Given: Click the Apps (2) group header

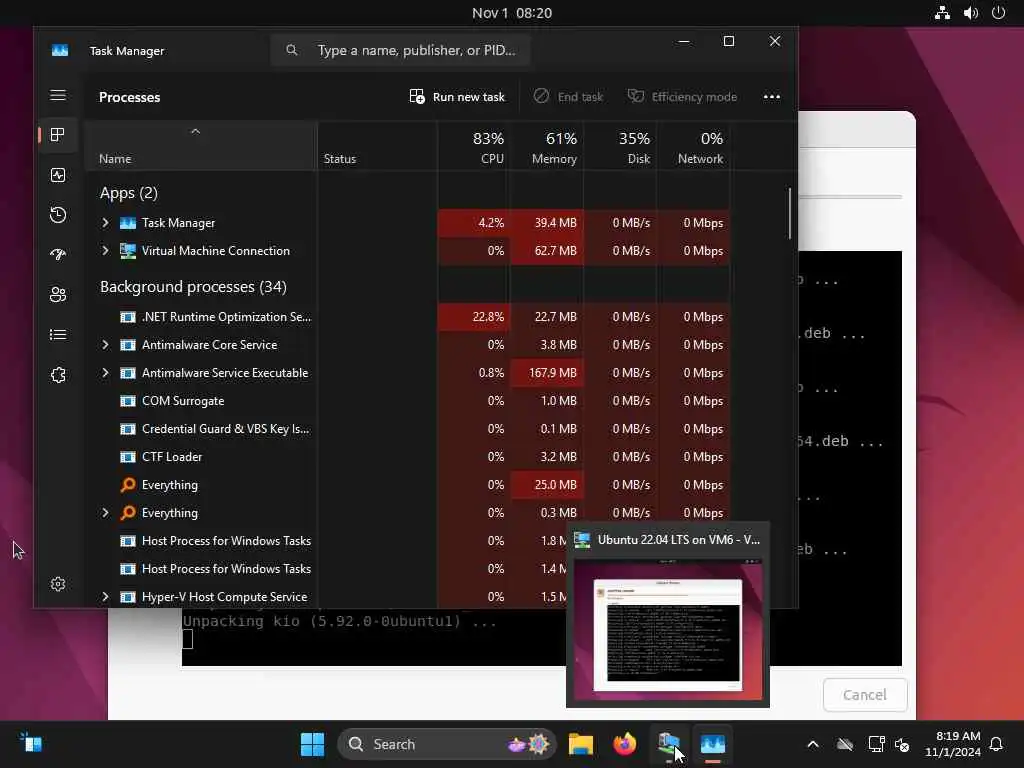Looking at the screenshot, I should (129, 193).
